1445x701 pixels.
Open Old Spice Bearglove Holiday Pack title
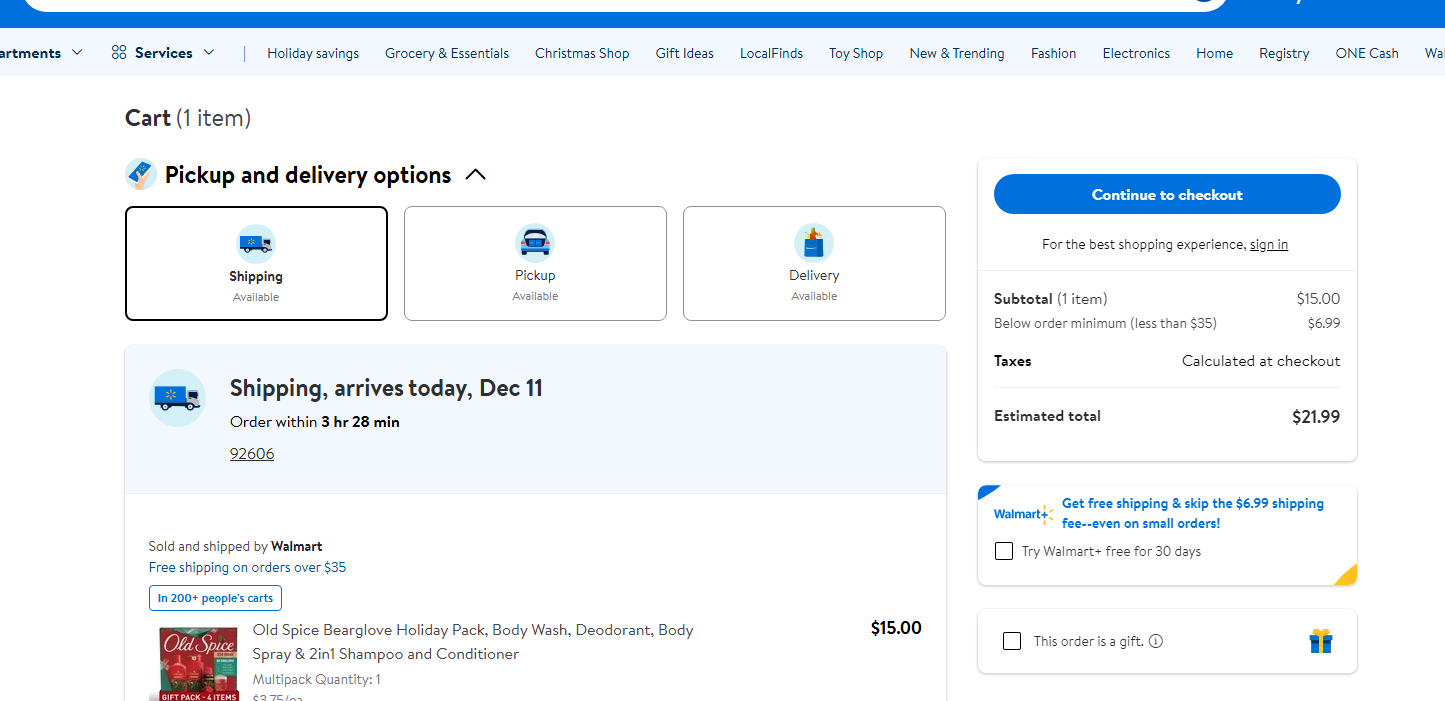(473, 642)
